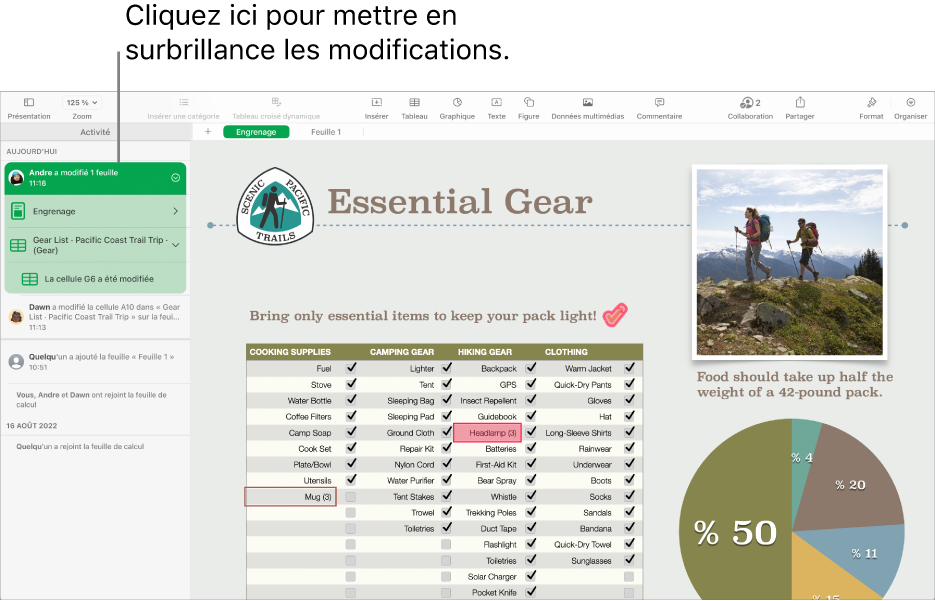Toggle the Sunglasses checkbox
Screen dimensions: 935x601
[x=629, y=560]
